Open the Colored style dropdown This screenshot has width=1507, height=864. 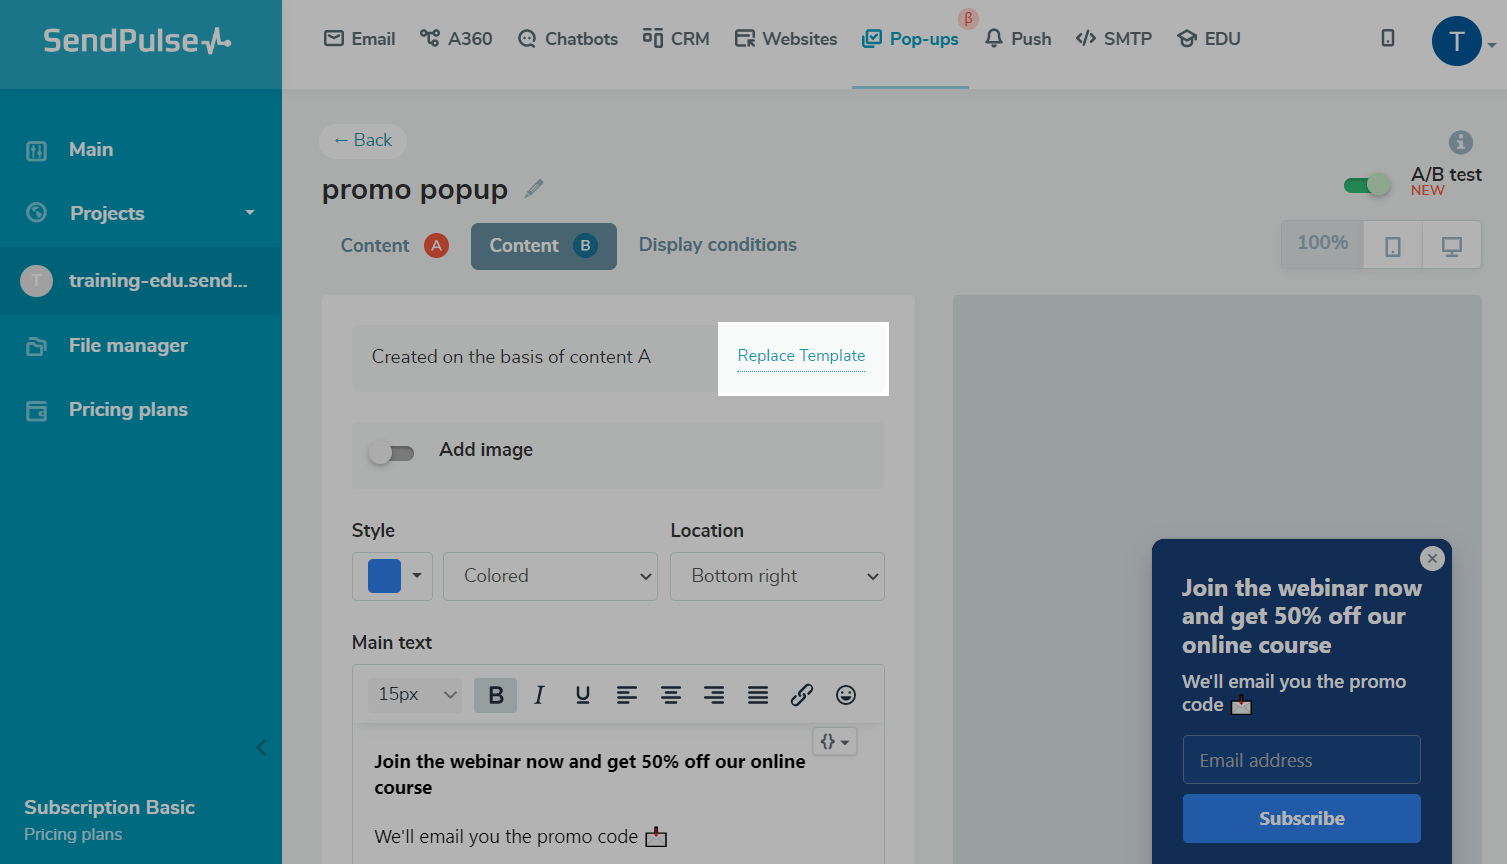click(x=550, y=576)
